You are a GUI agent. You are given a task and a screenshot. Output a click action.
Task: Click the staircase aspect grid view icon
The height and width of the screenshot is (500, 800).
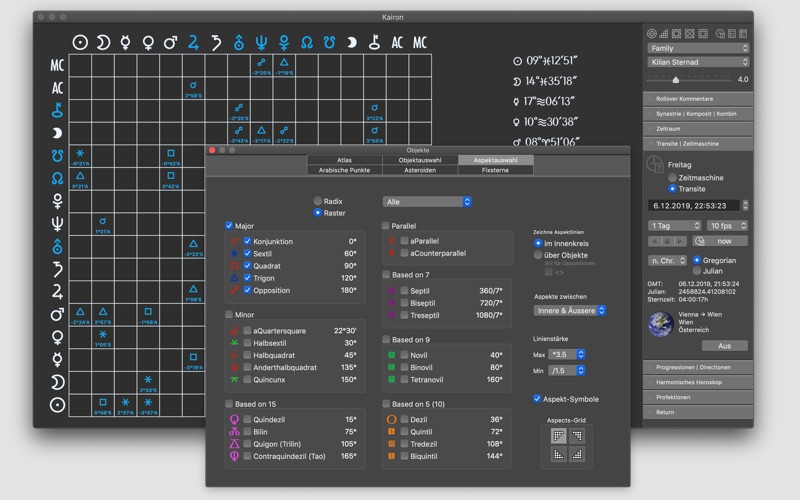pos(664,34)
